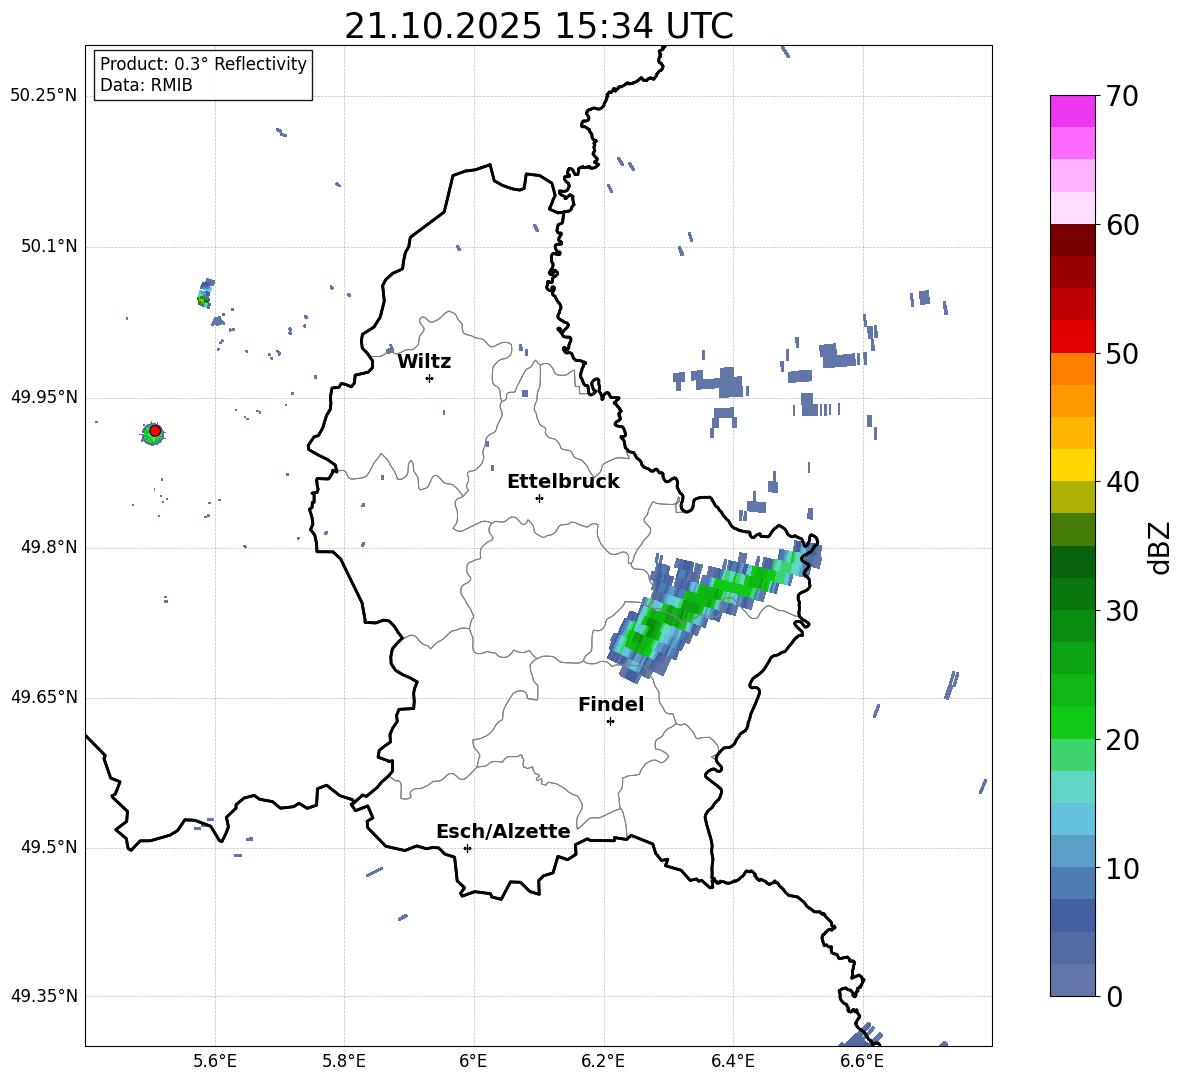Click the 6.6°E longitude label
This screenshot has height=1081, width=1184.
(862, 1061)
